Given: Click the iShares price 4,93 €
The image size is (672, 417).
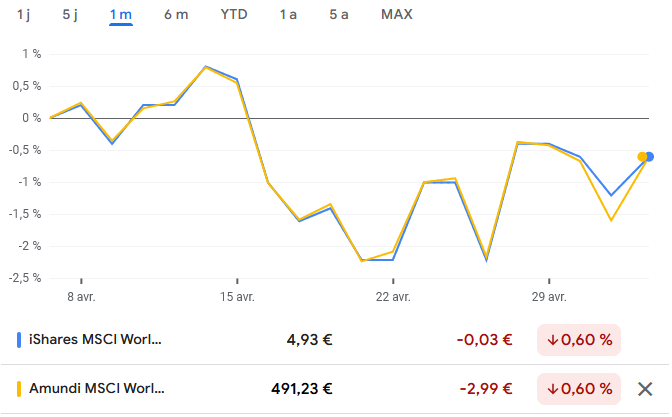Looking at the screenshot, I should (309, 339).
